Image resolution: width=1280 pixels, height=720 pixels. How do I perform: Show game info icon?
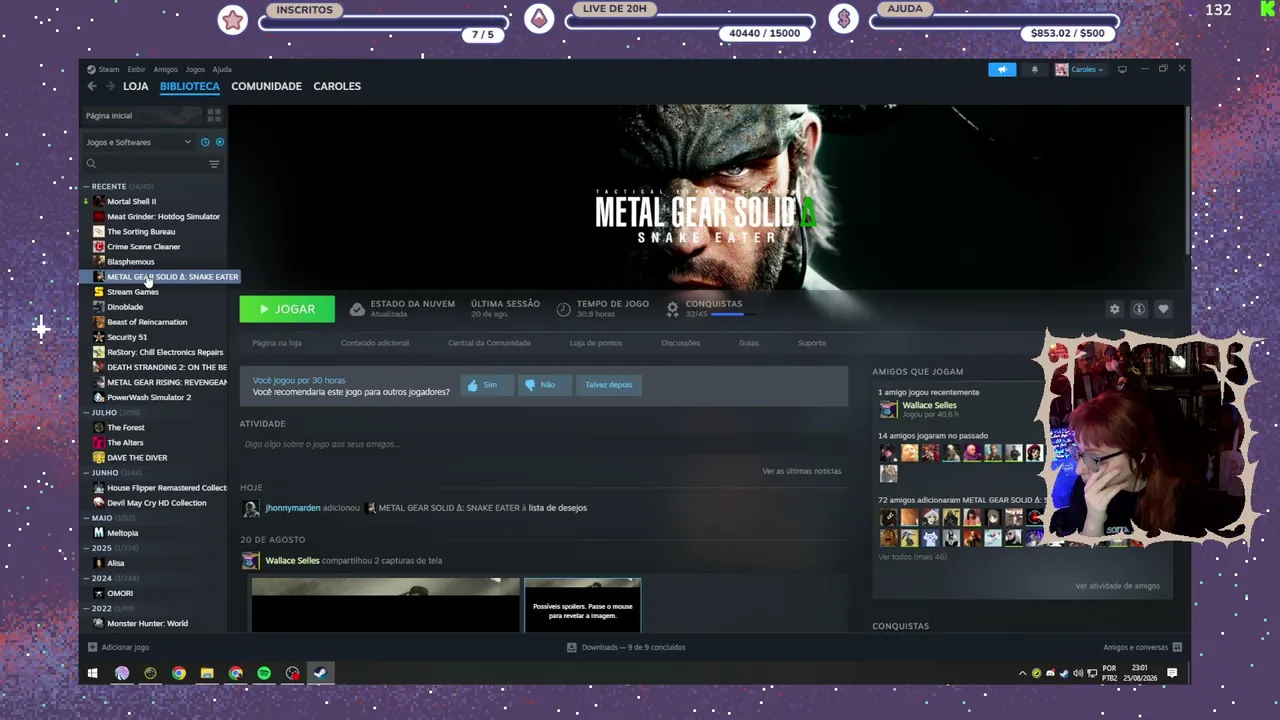pos(1139,309)
